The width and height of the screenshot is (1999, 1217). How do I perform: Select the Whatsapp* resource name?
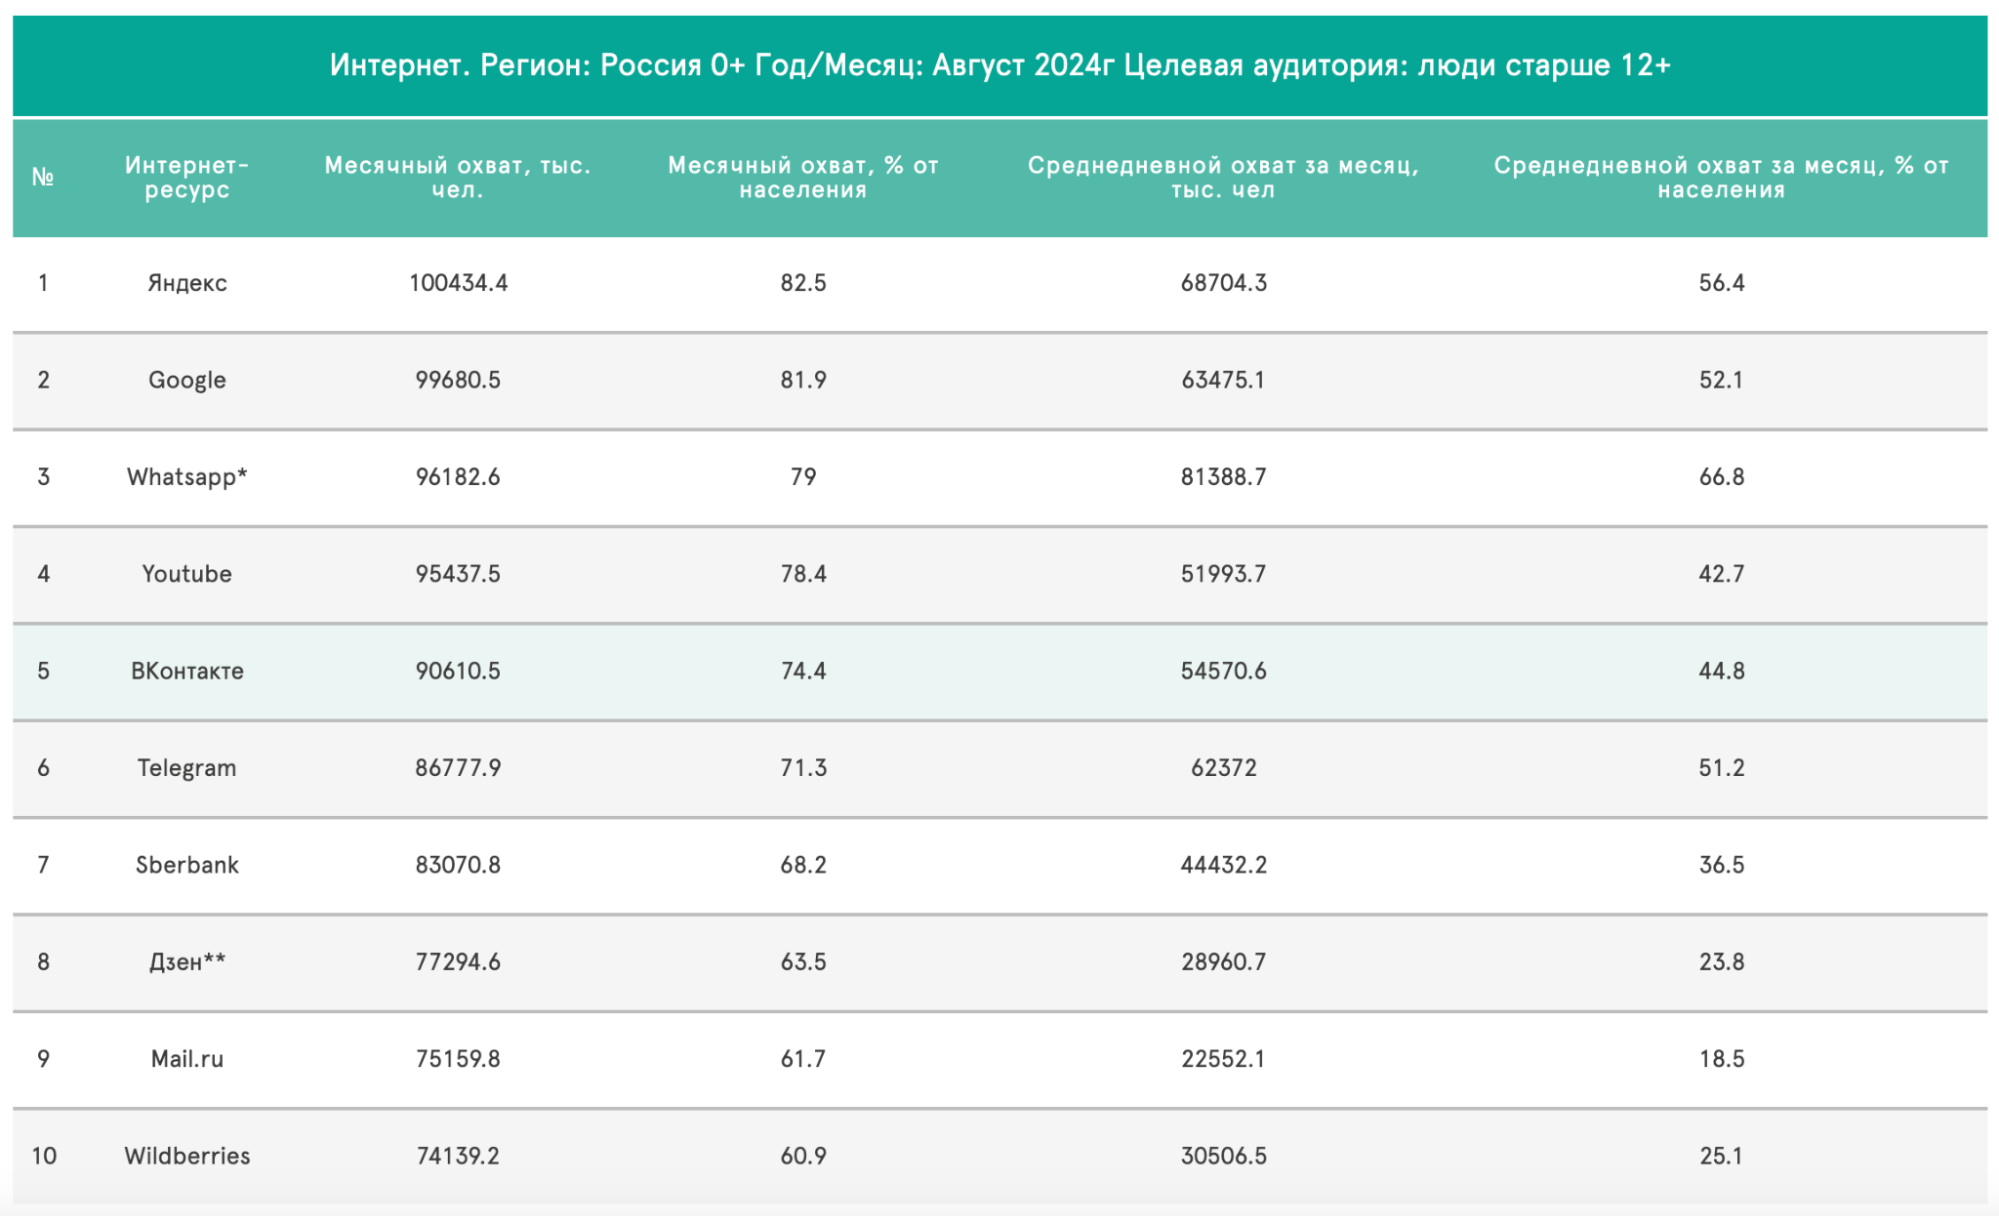pyautogui.click(x=187, y=477)
